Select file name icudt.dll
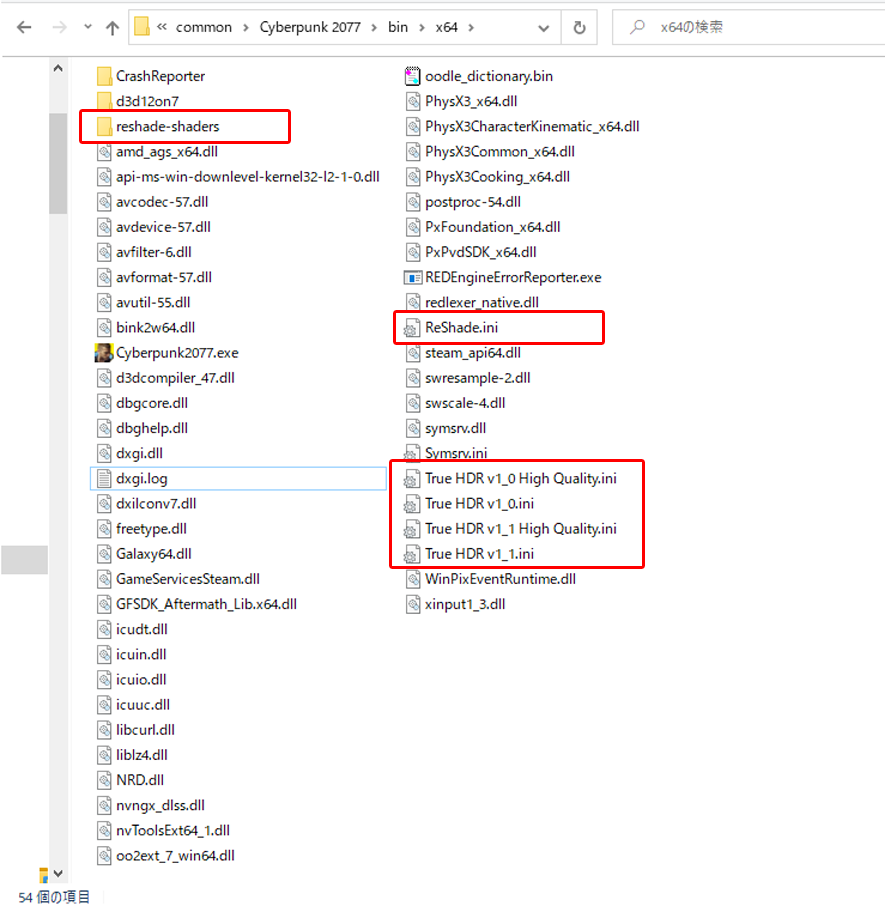The width and height of the screenshot is (885, 912). click(141, 629)
